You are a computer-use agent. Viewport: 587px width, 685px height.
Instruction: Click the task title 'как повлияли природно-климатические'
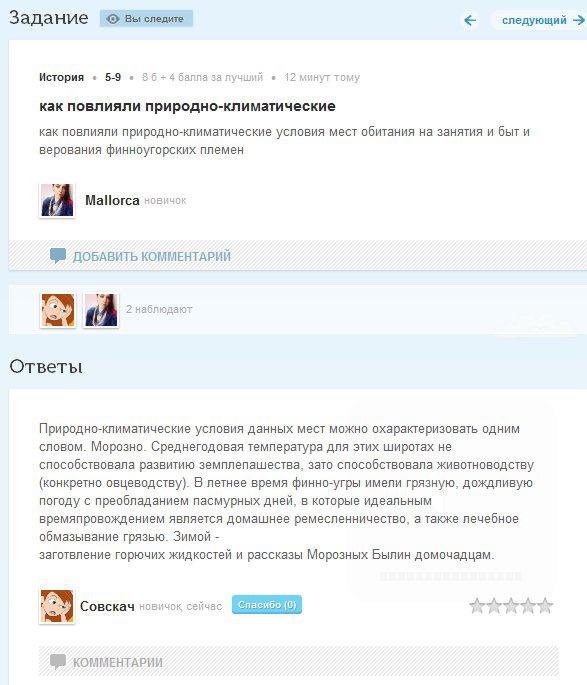187,106
